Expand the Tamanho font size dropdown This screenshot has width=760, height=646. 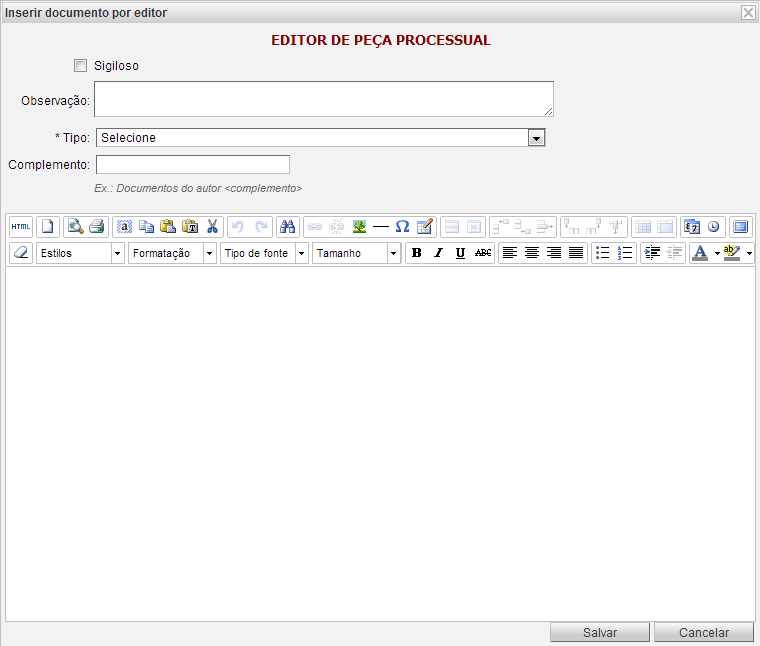click(394, 253)
